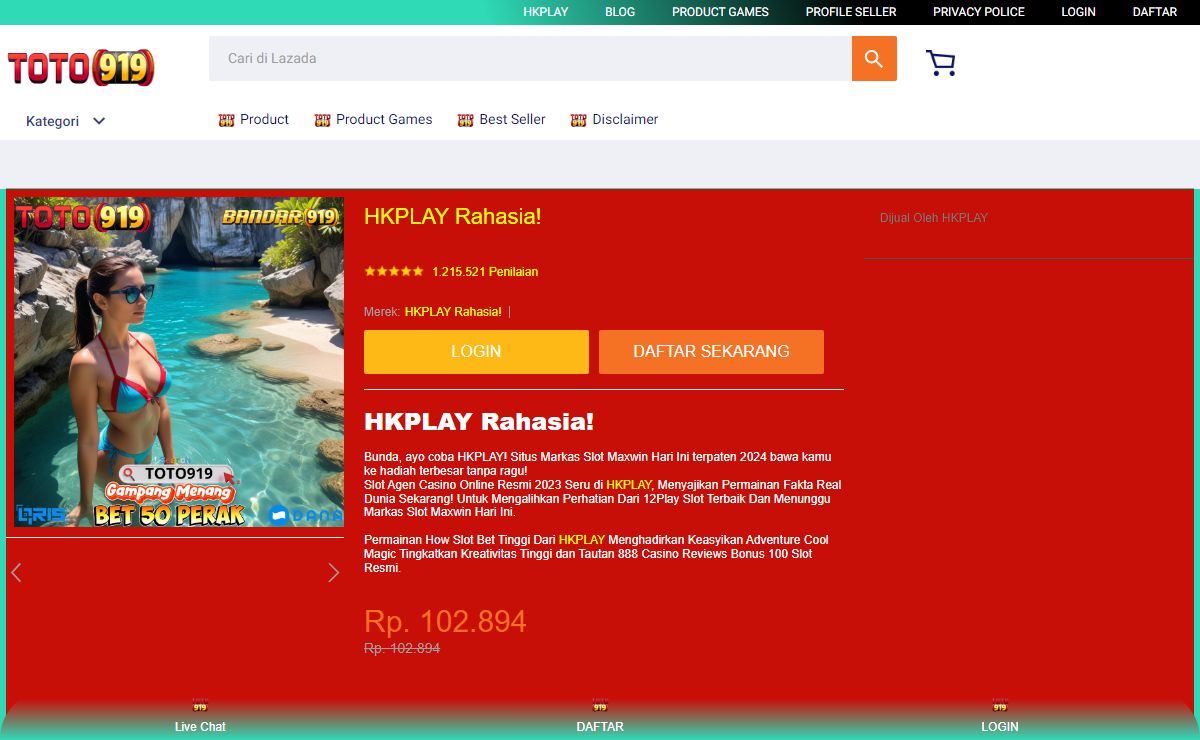This screenshot has width=1200, height=740.
Task: Click the icon beside Product Games link
Action: point(322,120)
